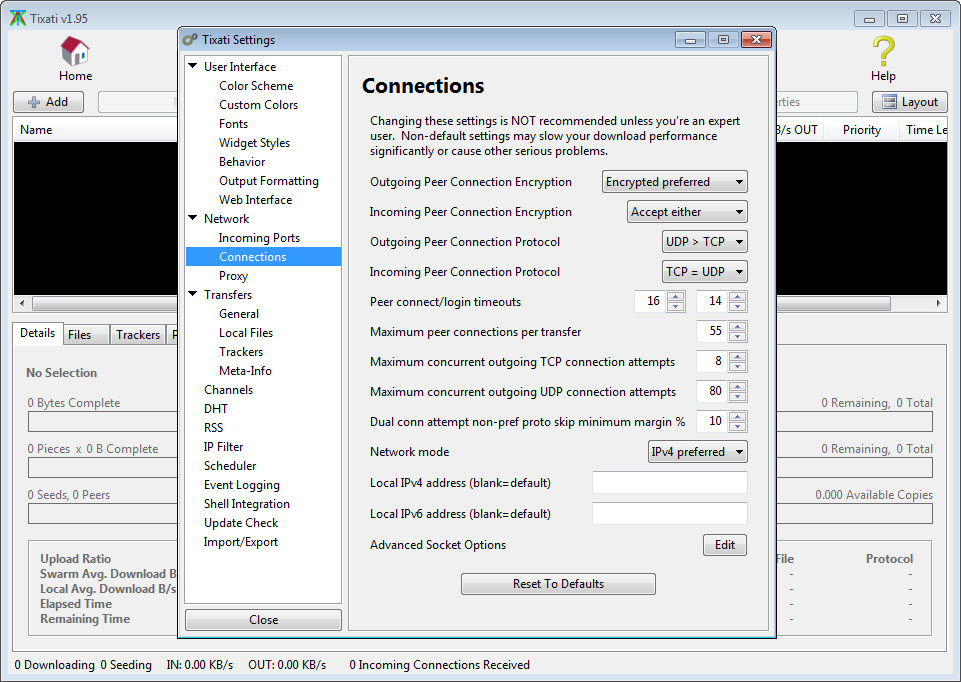Select Web Interface in settings tree
Screen dimensions: 961x682
(256, 200)
